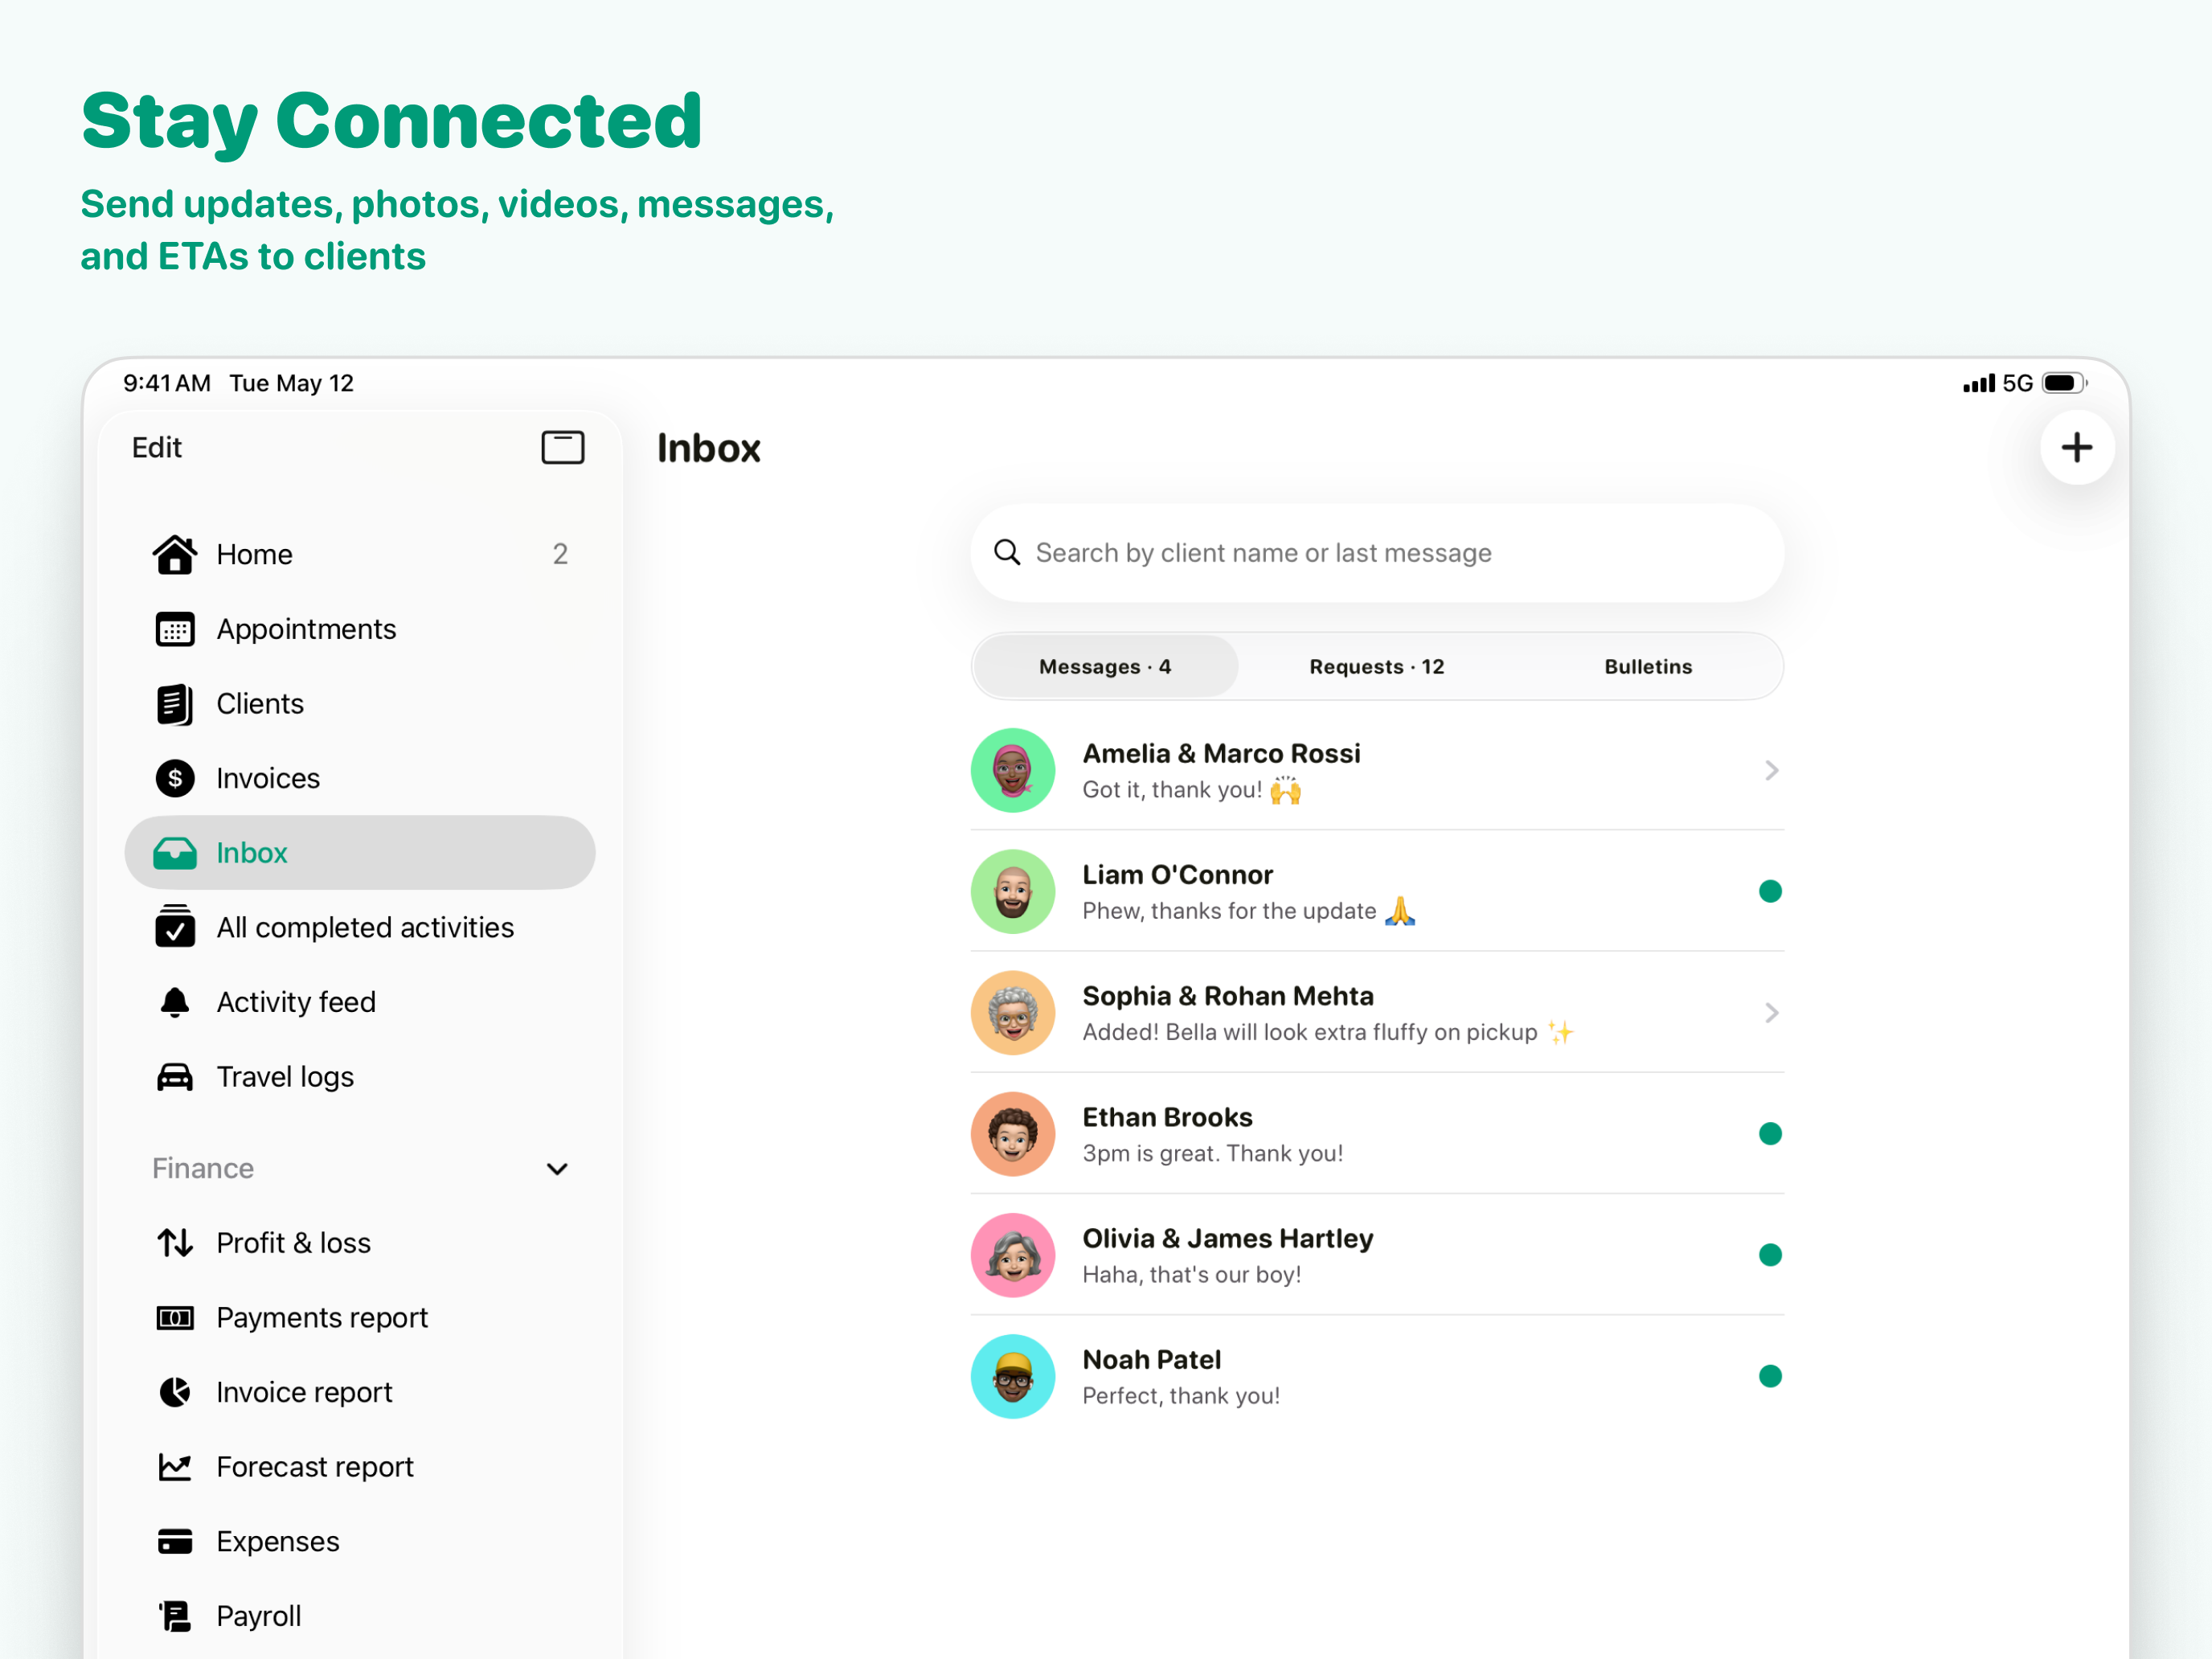Viewport: 2212px width, 1659px height.
Task: Click the Ethan Brooks name
Action: [x=1167, y=1117]
